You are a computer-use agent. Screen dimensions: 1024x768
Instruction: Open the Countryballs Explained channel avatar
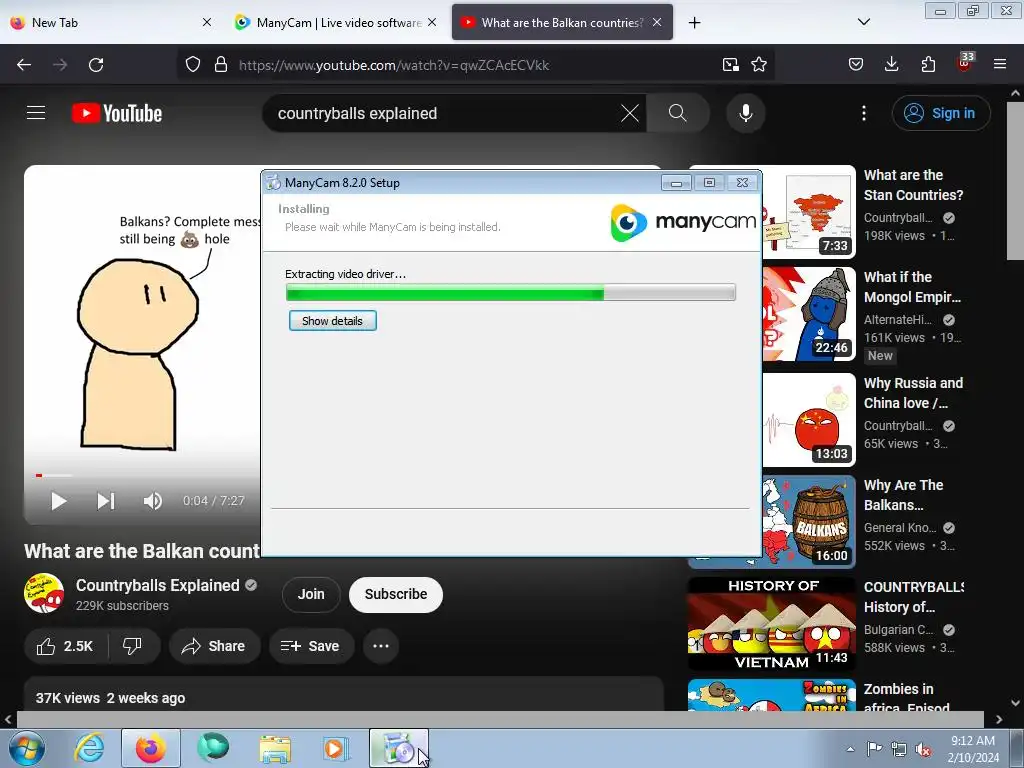[44, 593]
